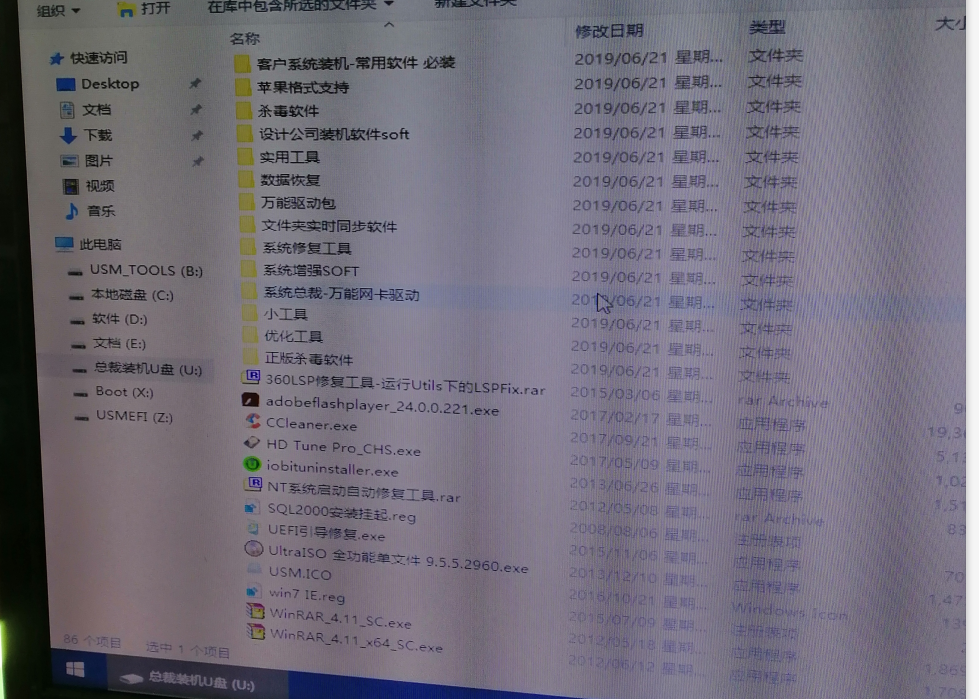This screenshot has height=699, width=979.
Task: Select the 苹果格式支持 folder icon
Action: pyautogui.click(x=243, y=87)
